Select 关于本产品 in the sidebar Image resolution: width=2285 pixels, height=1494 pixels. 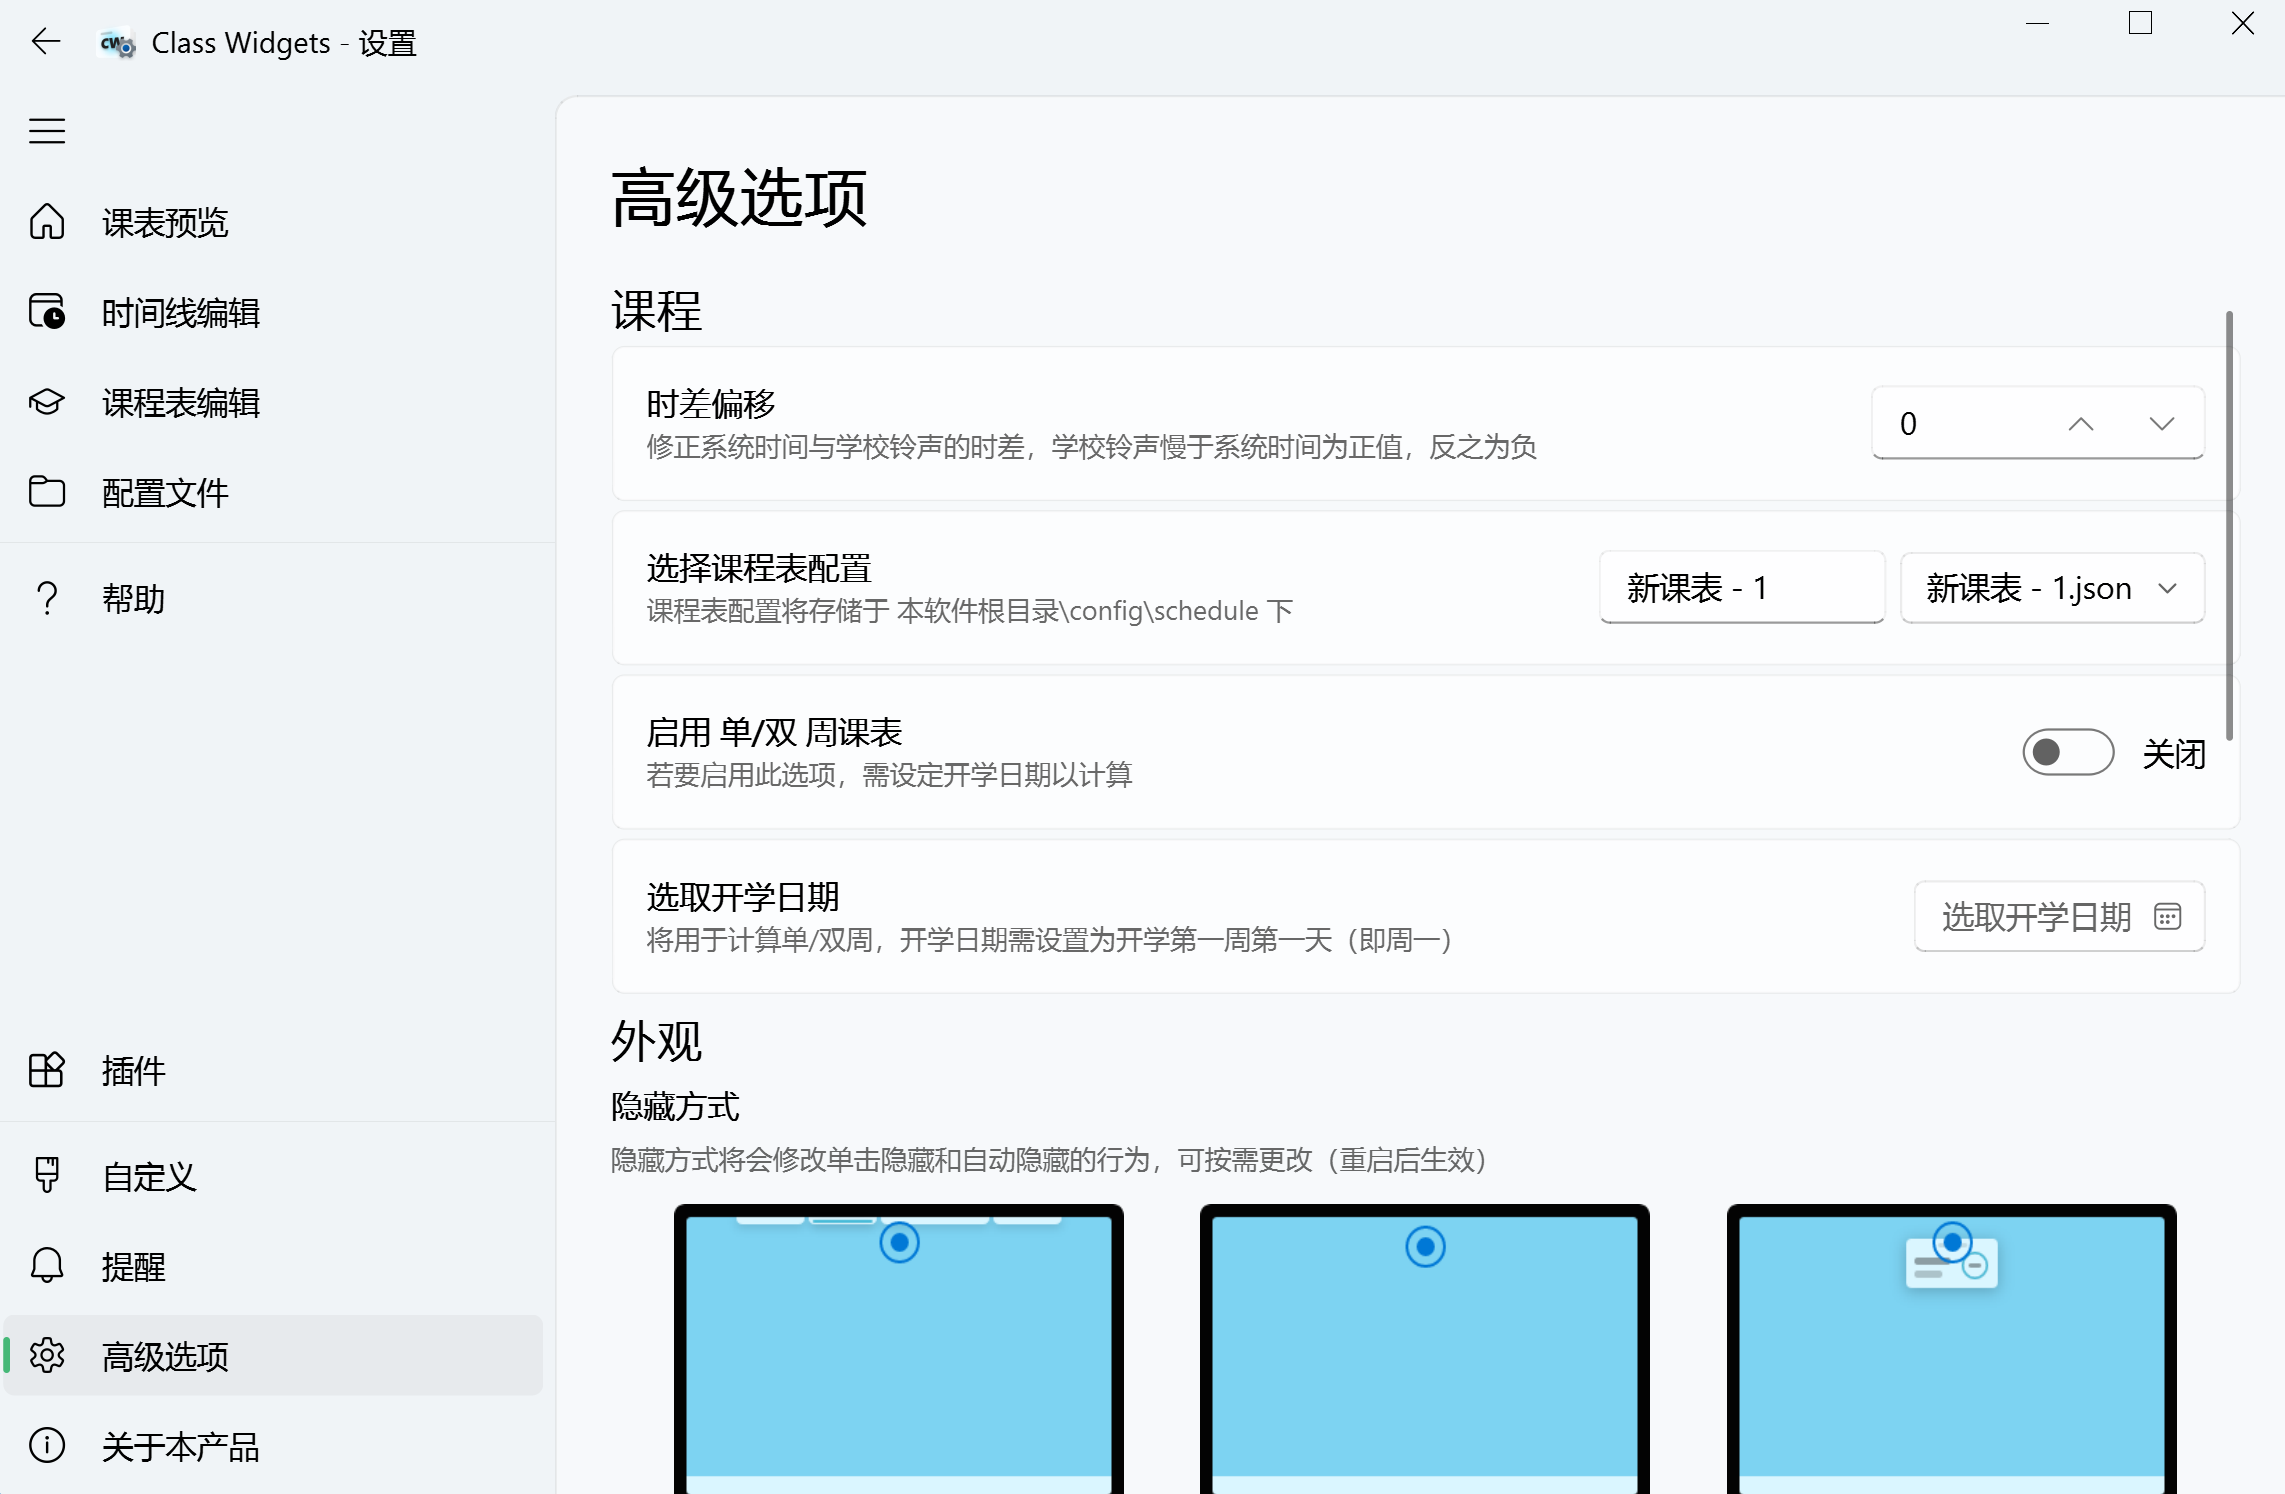pyautogui.click(x=273, y=1446)
